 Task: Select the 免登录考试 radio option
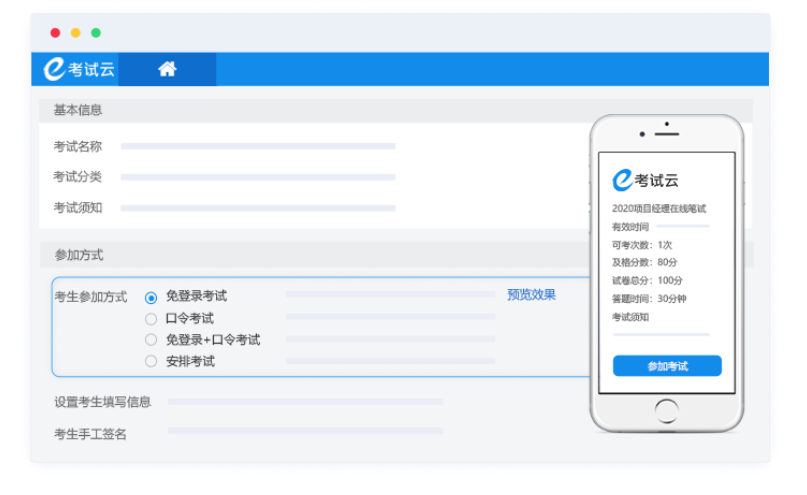(x=151, y=297)
